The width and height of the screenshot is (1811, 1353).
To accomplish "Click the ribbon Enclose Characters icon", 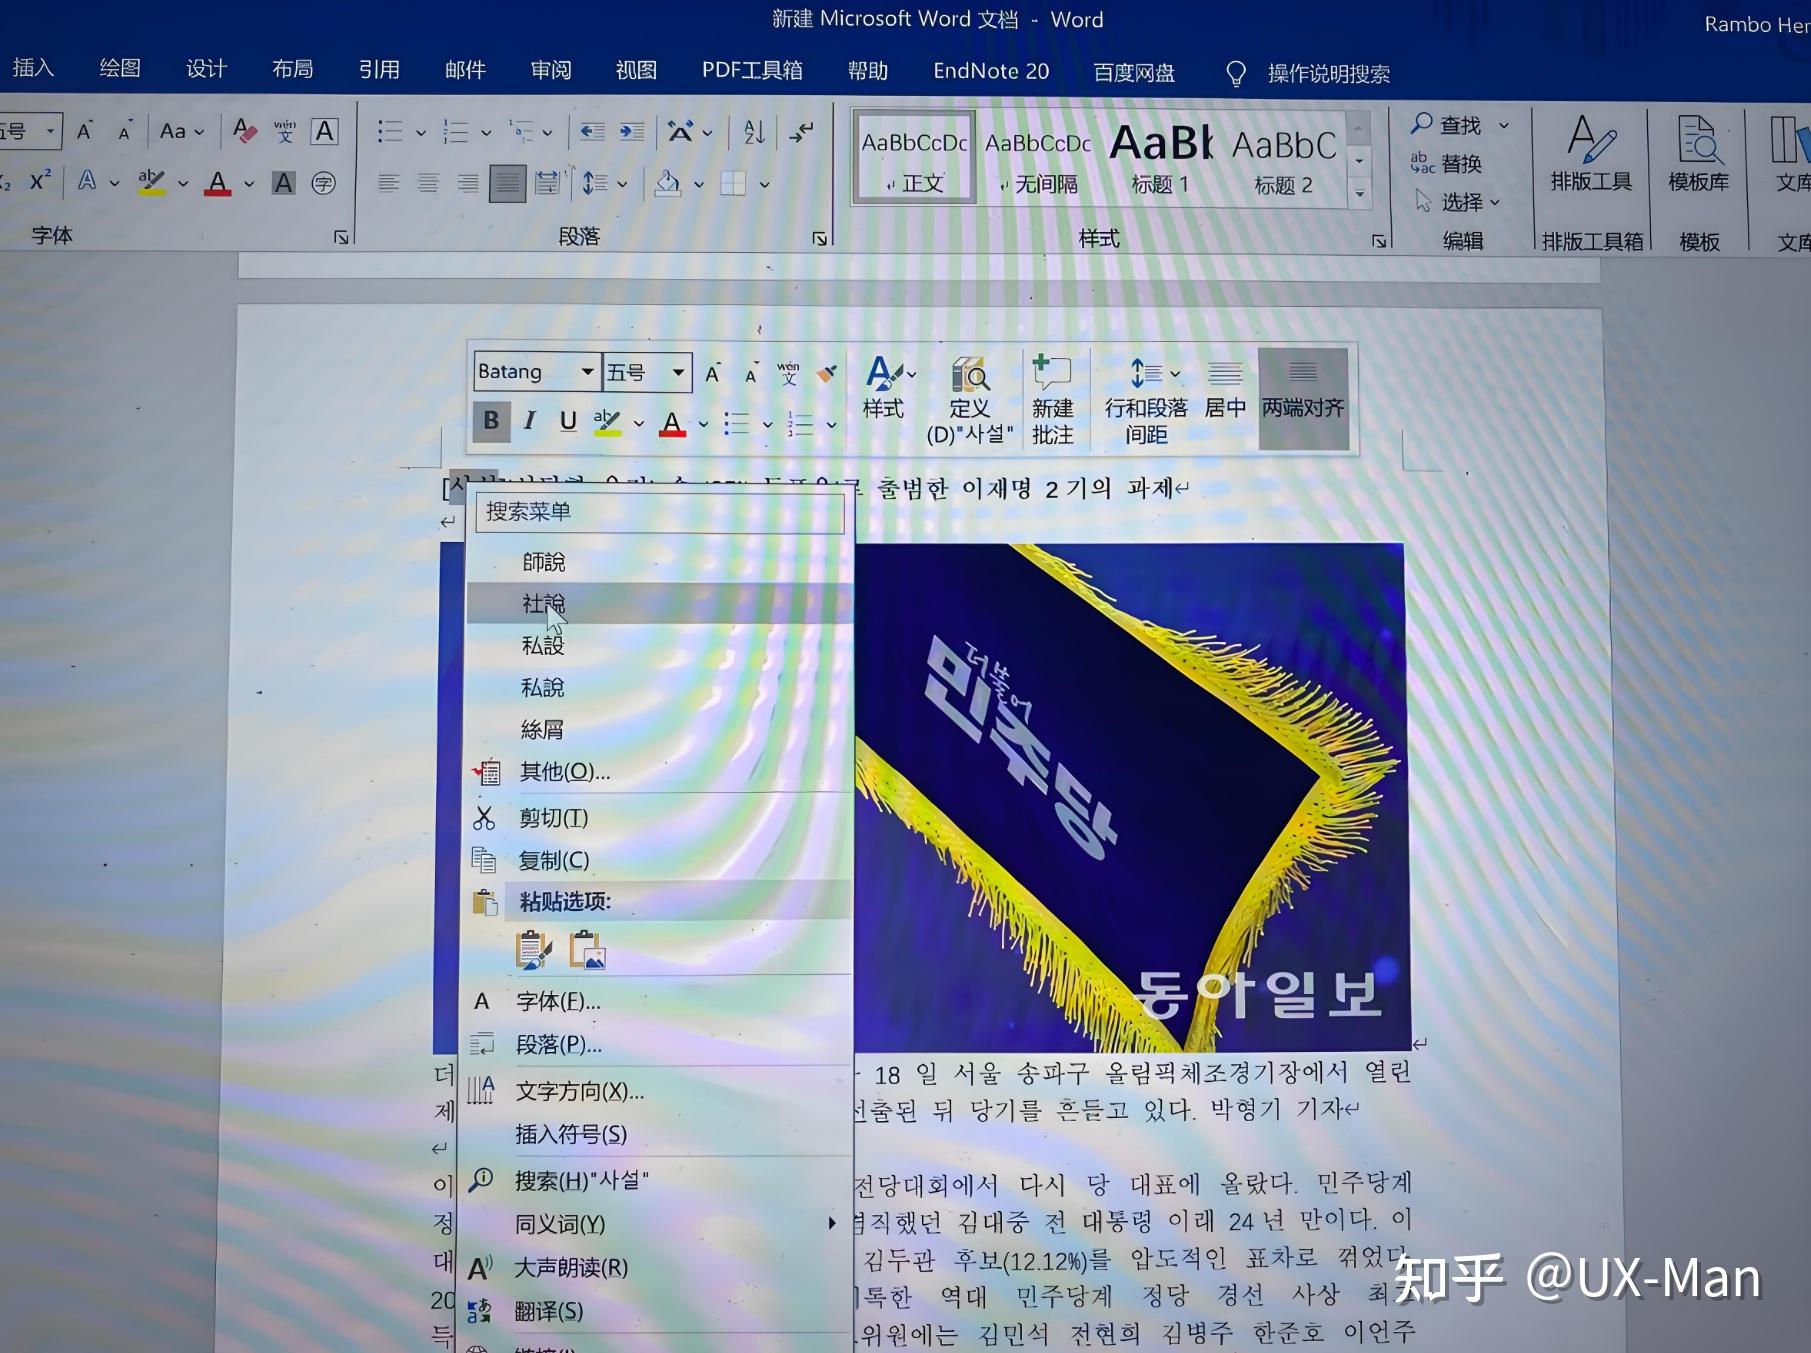I will pos(323,183).
